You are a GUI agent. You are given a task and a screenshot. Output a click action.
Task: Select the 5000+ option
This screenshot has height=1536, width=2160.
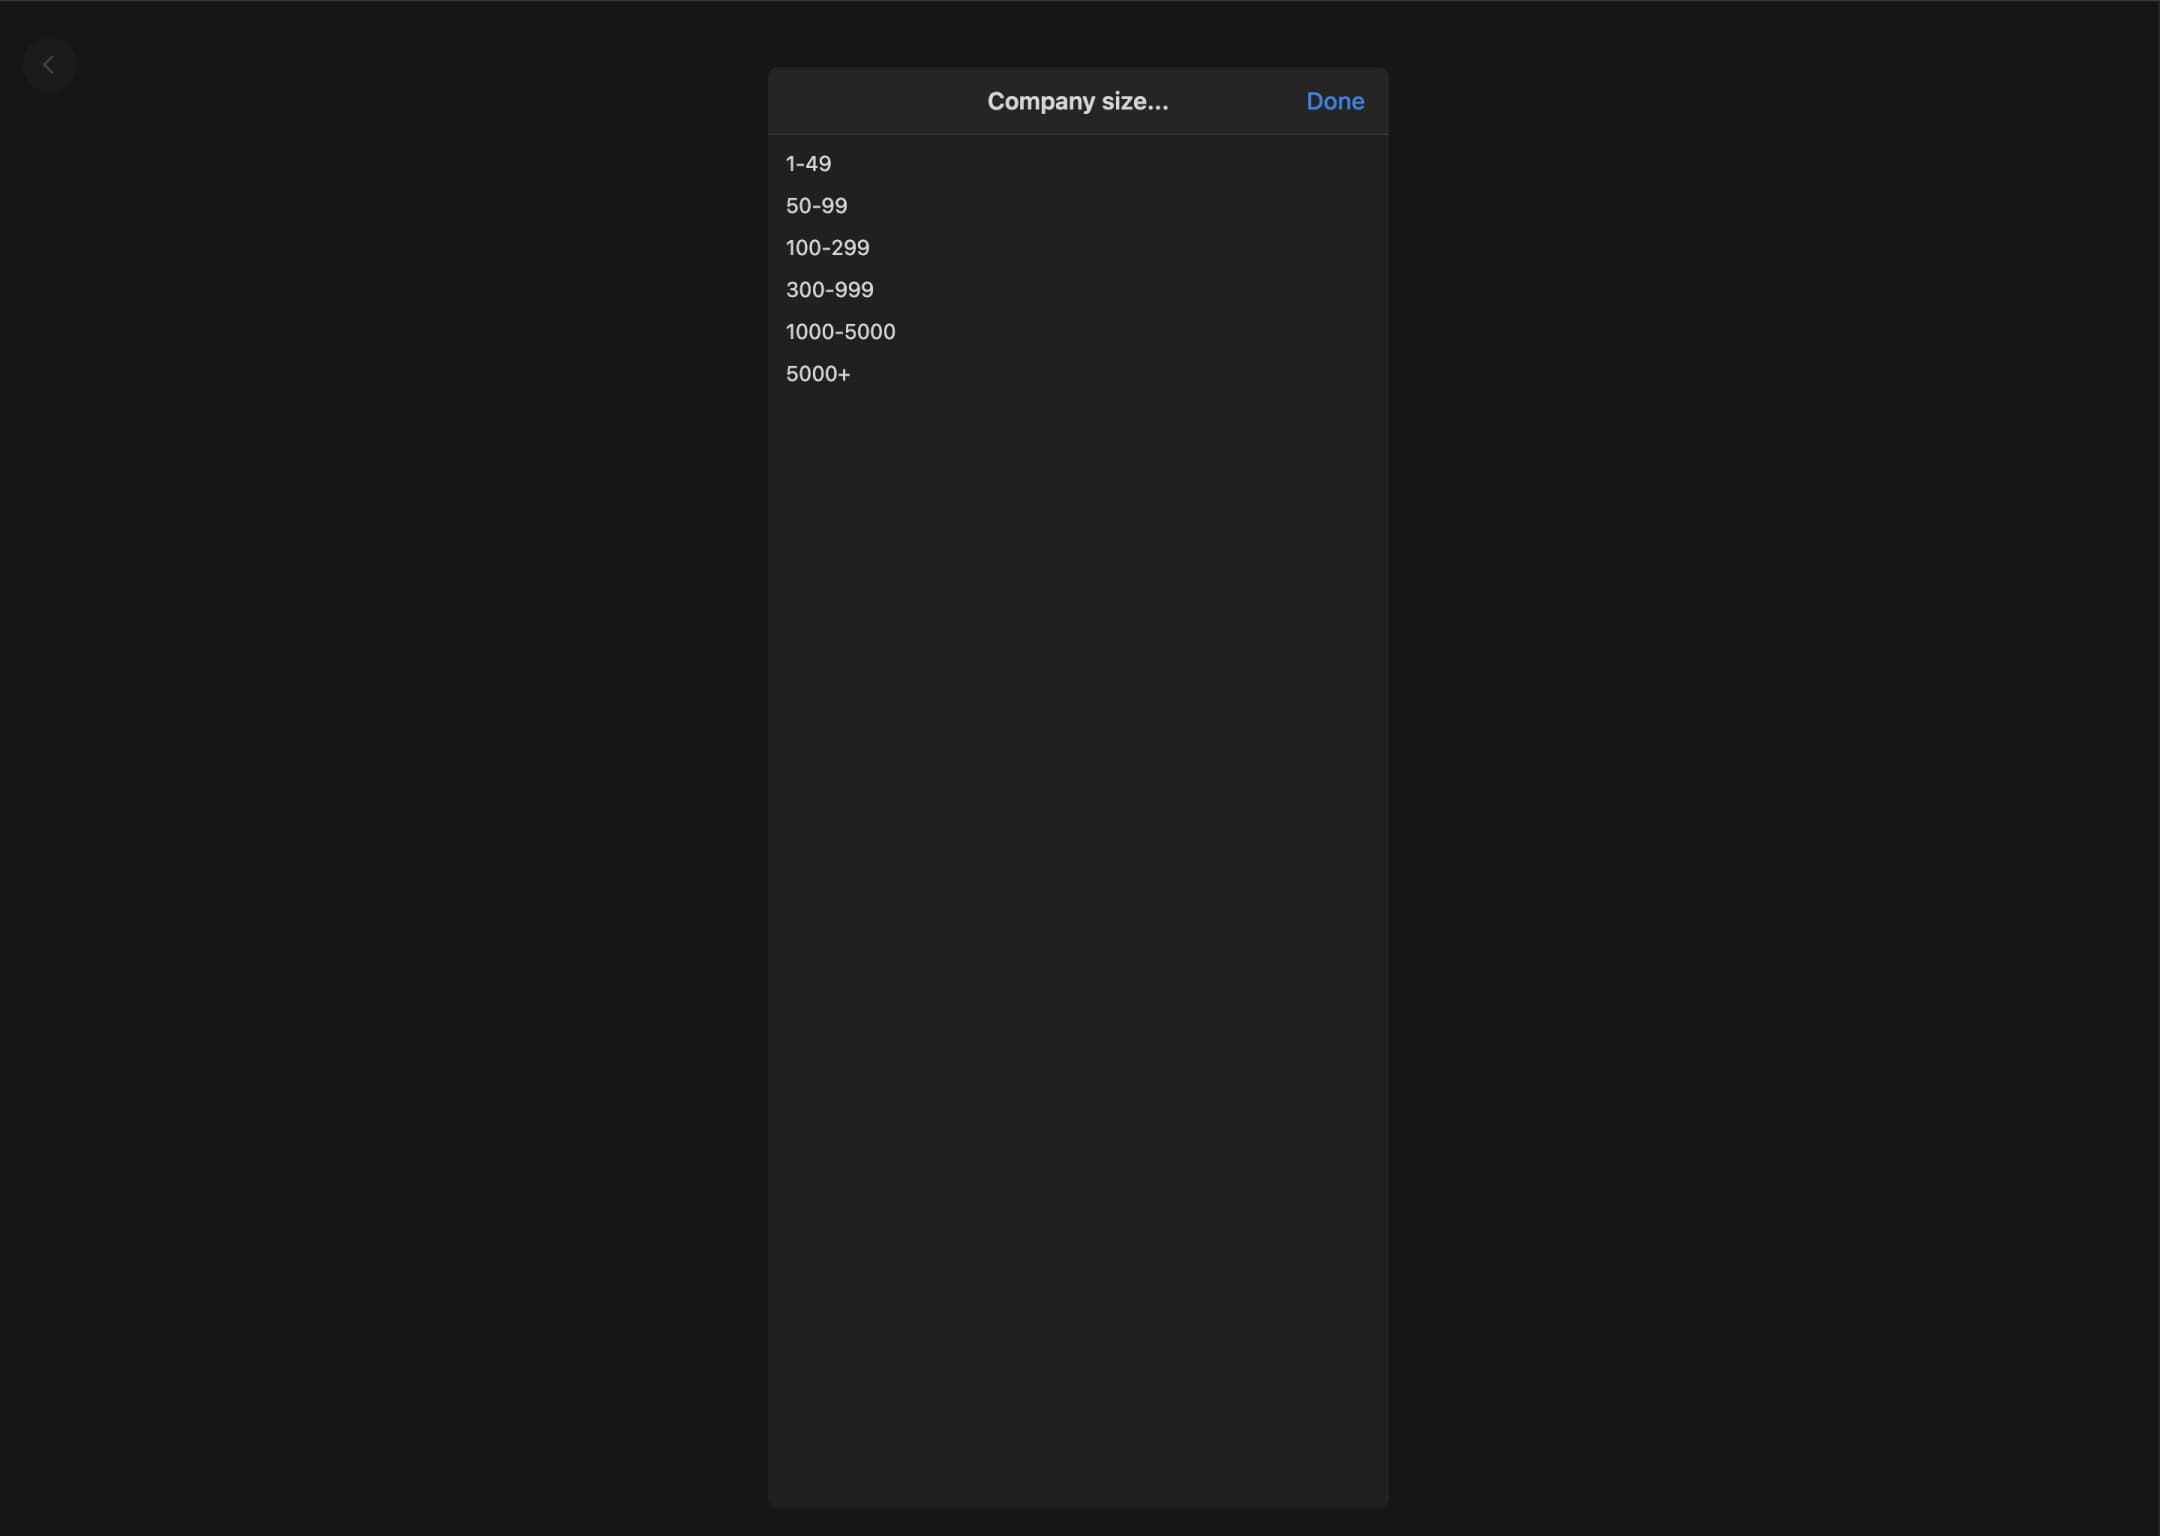tap(1078, 373)
